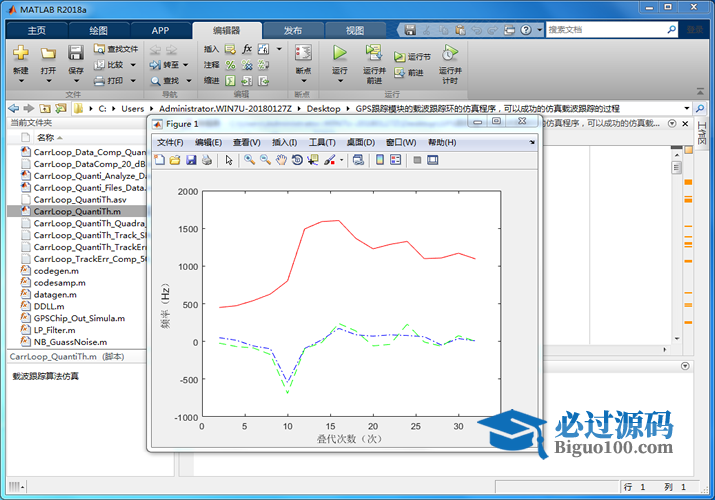Toggle the Pan hand tool in Figure

pos(282,159)
